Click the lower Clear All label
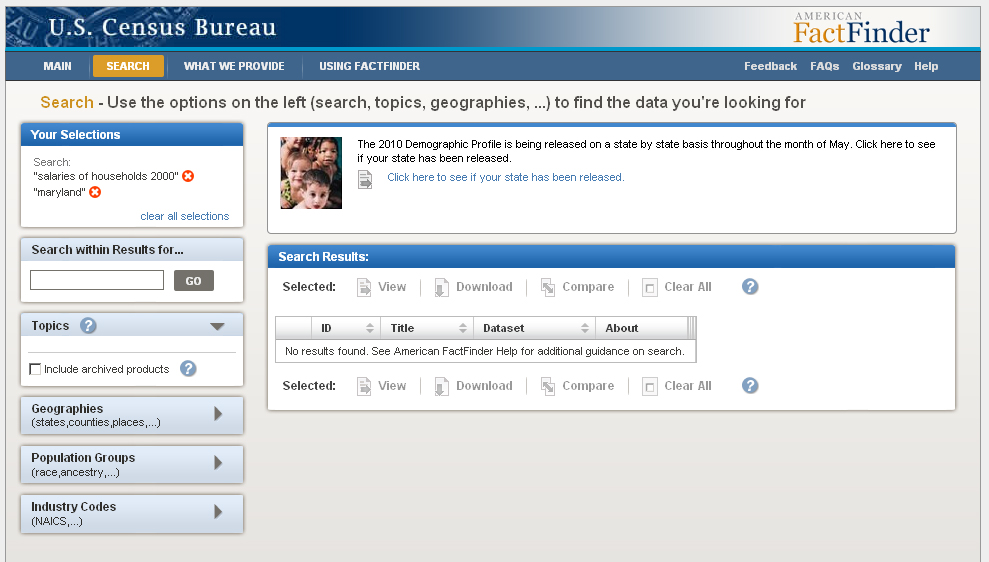 [x=688, y=386]
